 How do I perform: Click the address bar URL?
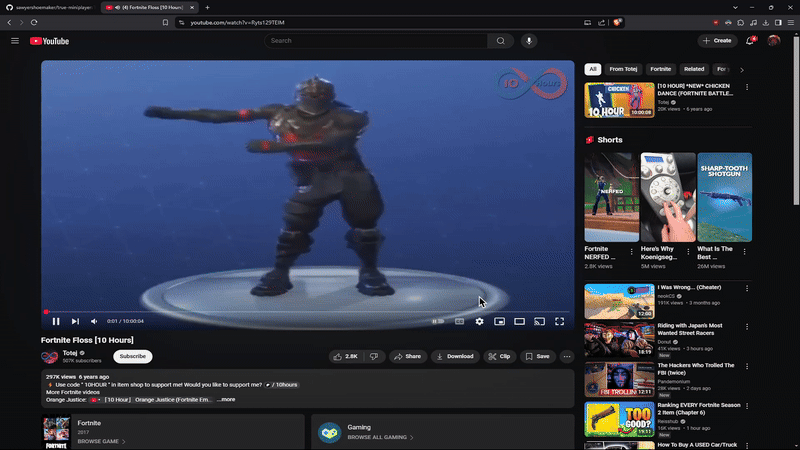coord(237,22)
